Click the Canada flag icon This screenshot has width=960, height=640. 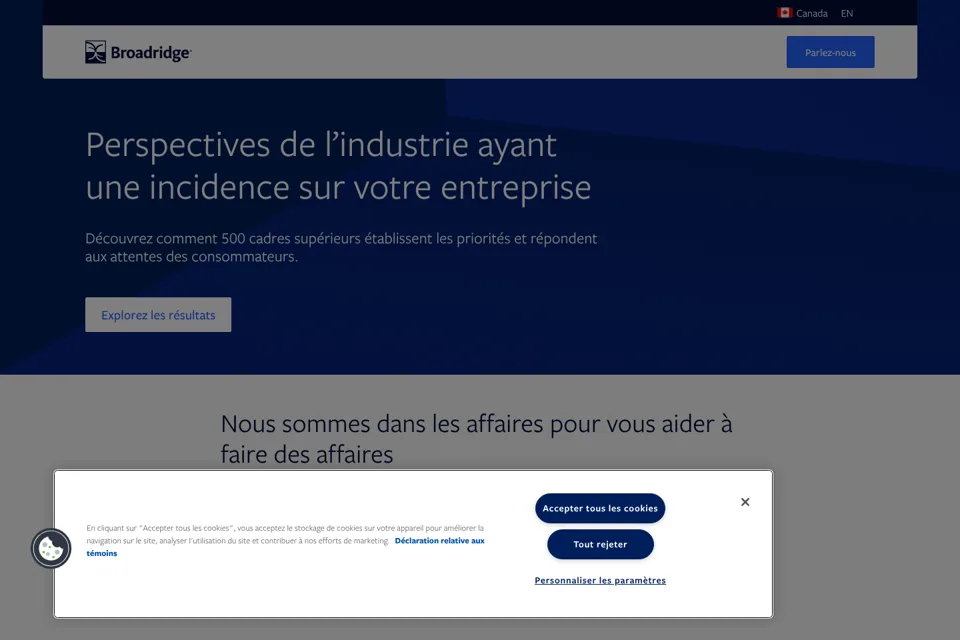click(x=784, y=13)
